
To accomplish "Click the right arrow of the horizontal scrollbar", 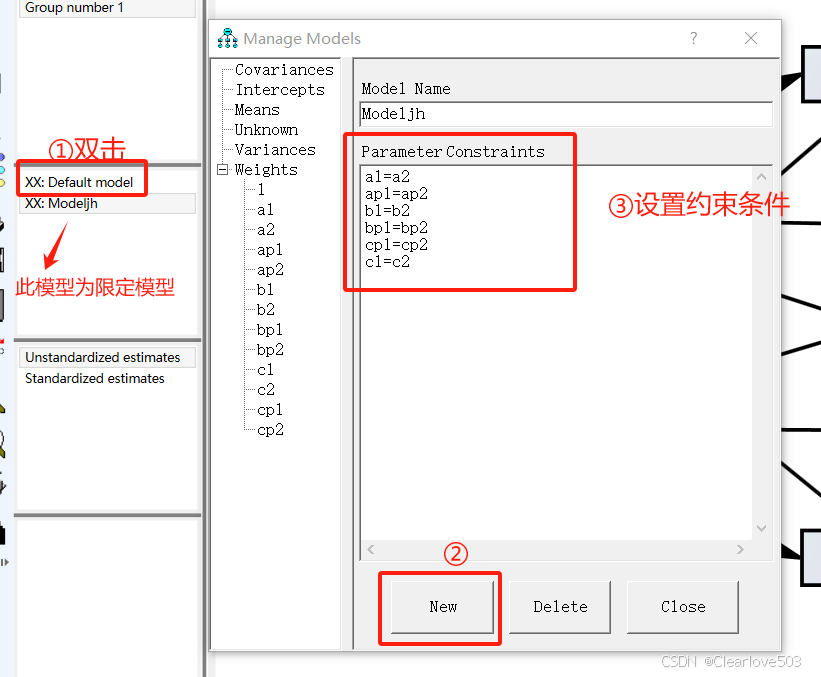I will tap(740, 549).
